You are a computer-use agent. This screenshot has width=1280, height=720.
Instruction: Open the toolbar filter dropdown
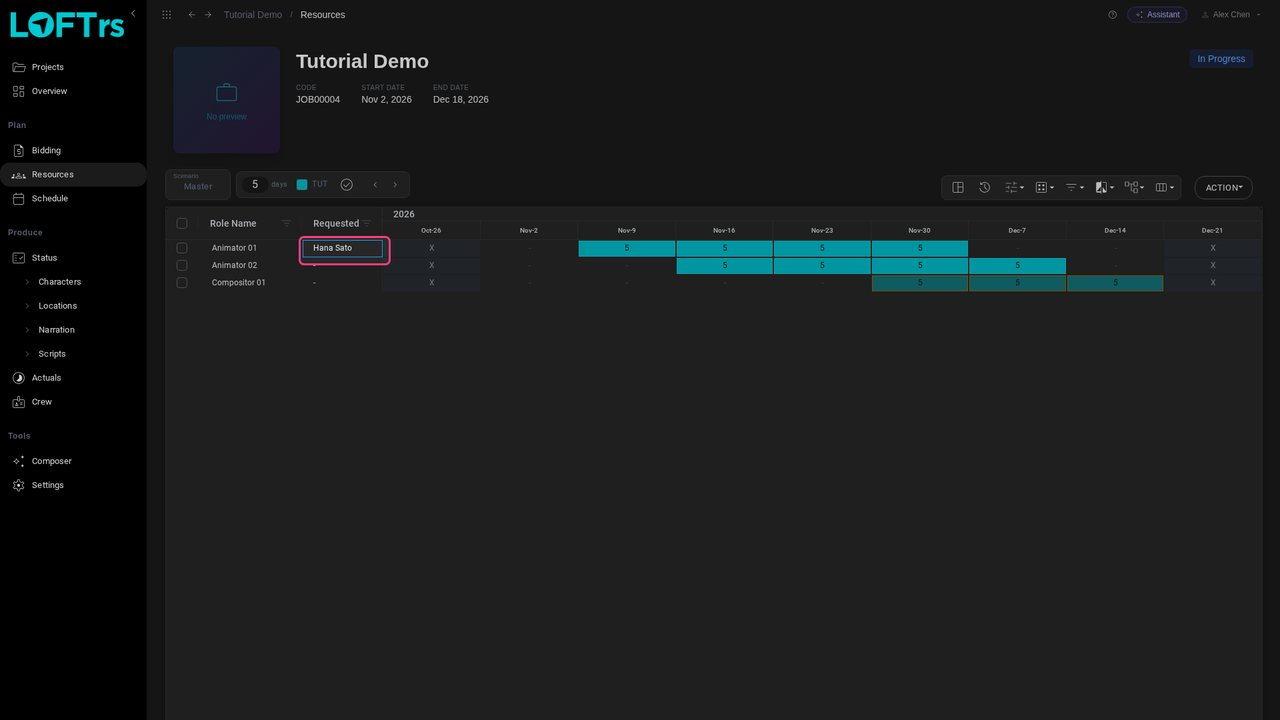[1074, 187]
